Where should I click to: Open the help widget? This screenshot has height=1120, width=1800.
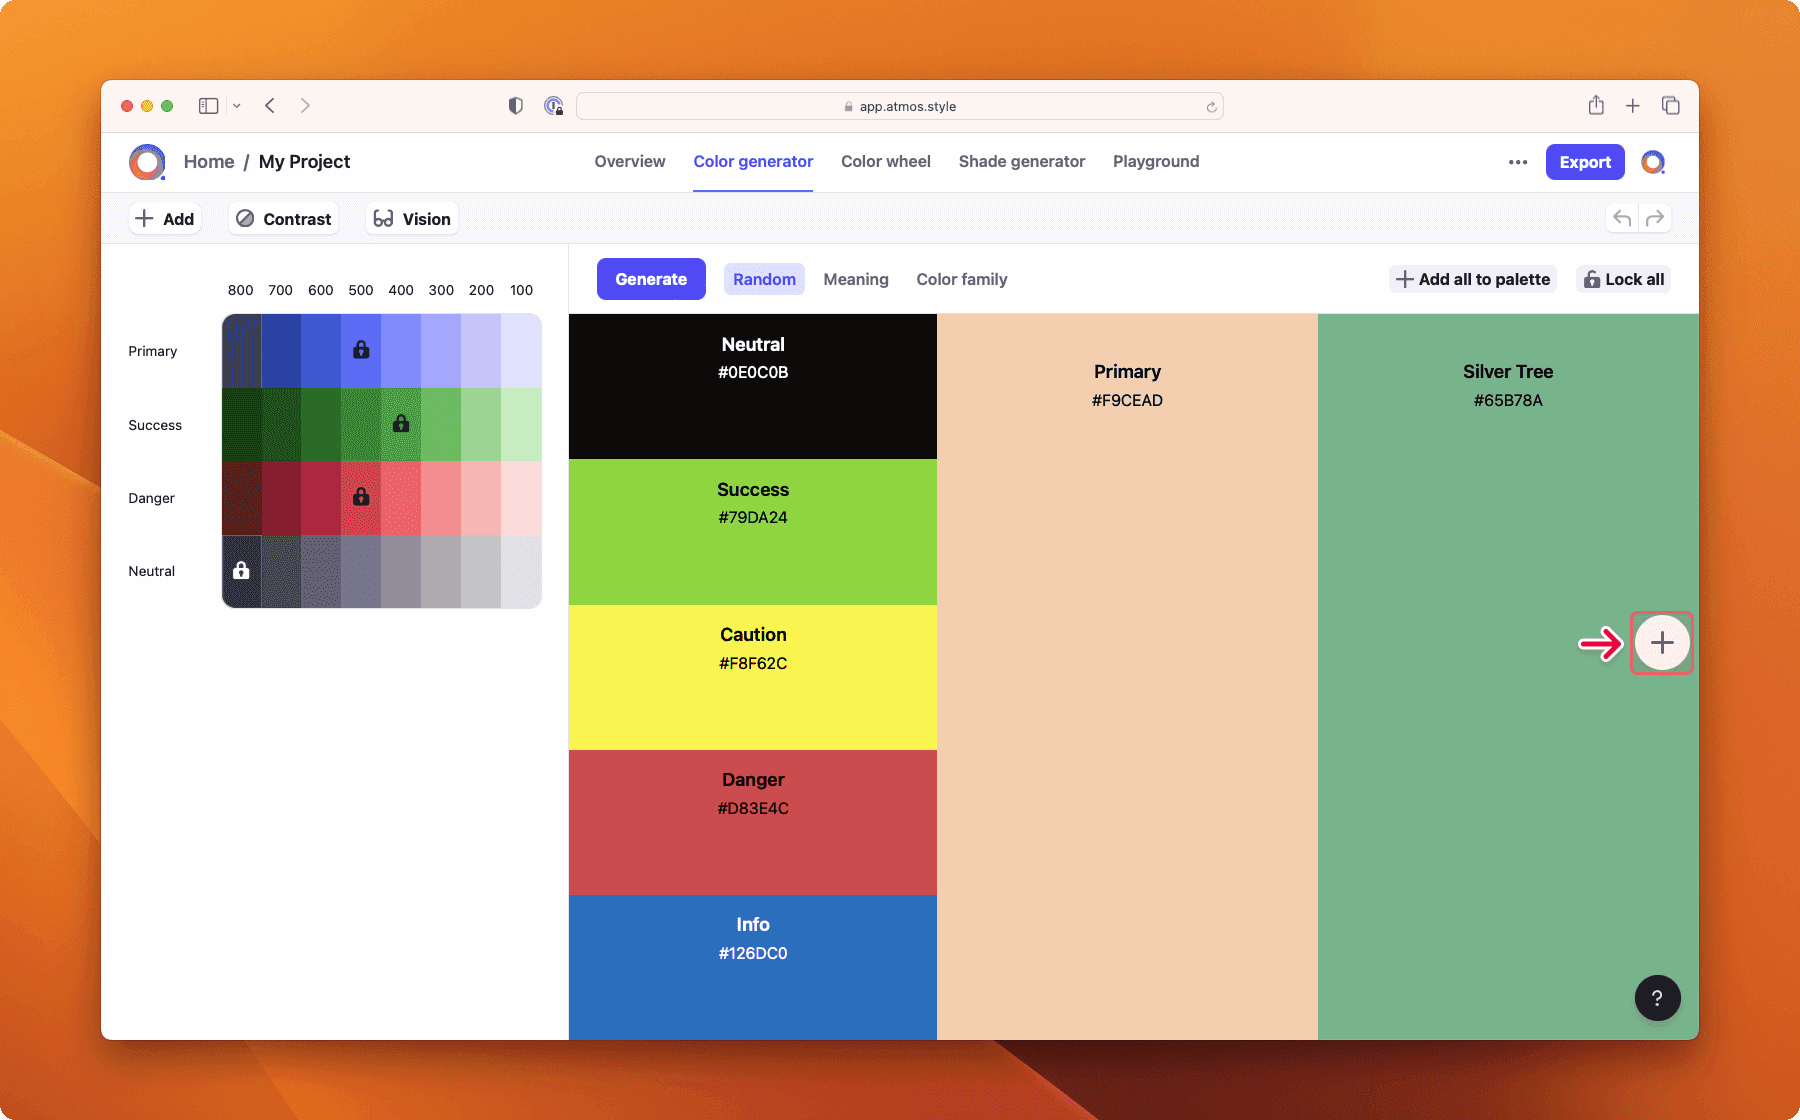1657,997
